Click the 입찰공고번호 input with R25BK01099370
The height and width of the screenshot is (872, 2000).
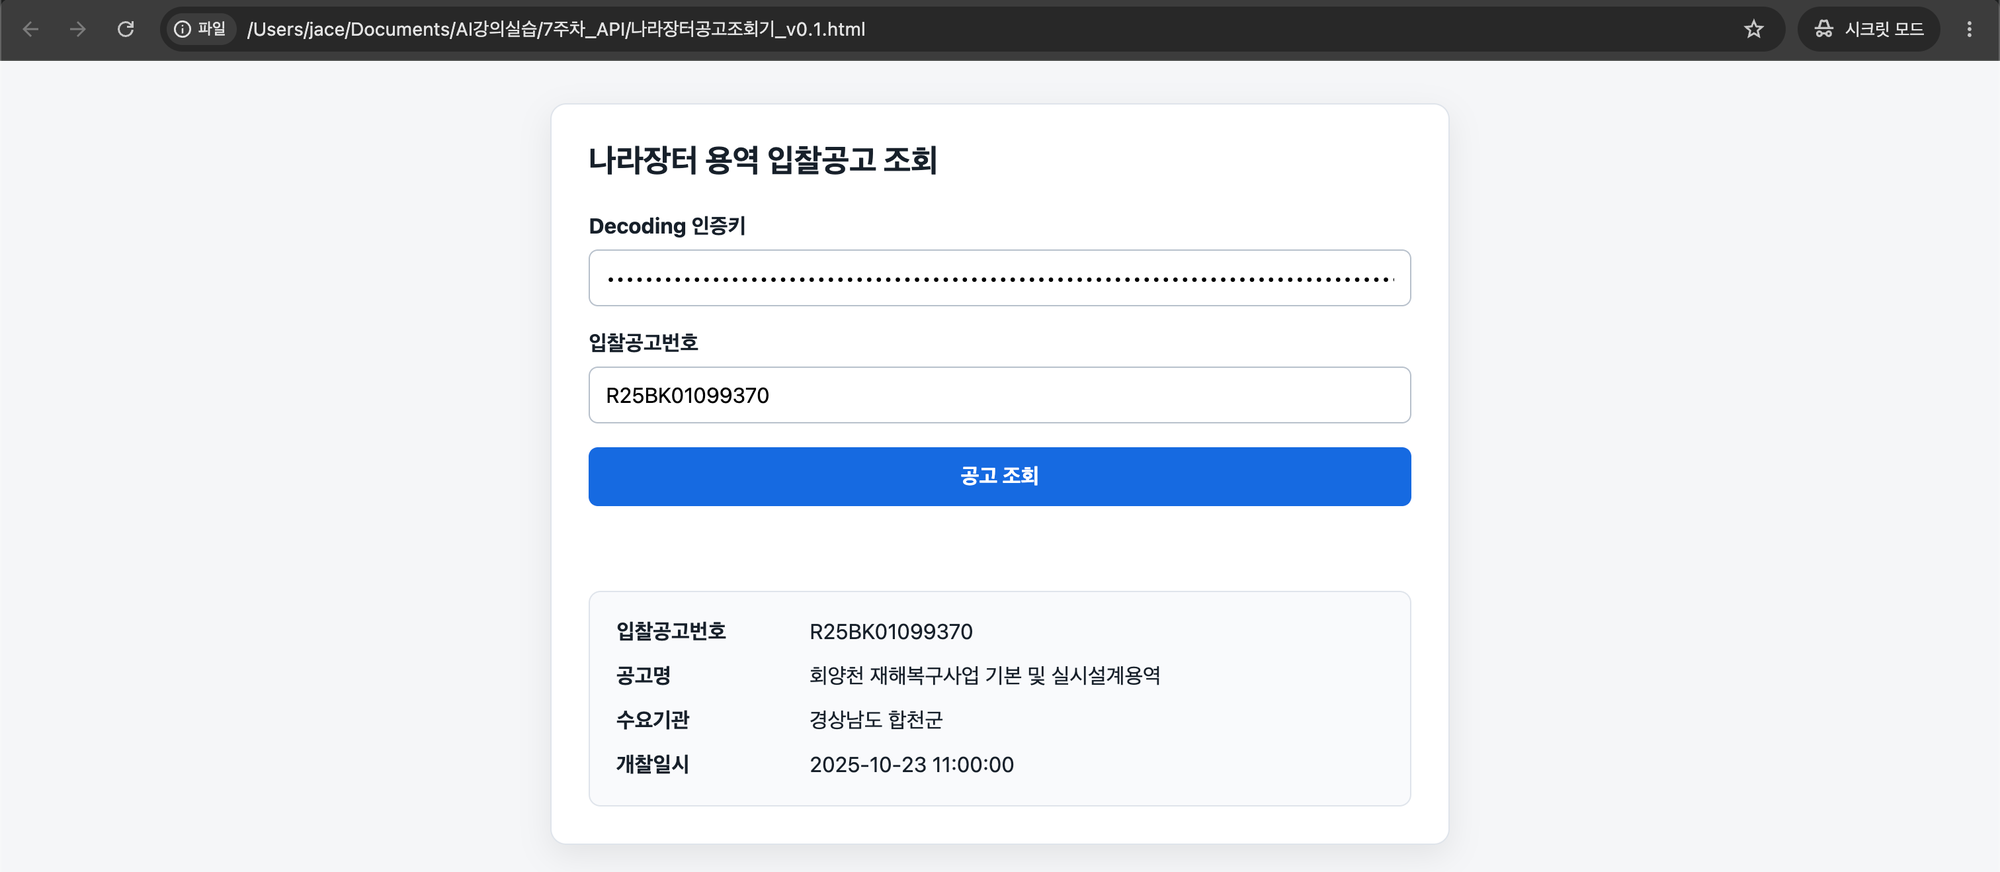1000,395
